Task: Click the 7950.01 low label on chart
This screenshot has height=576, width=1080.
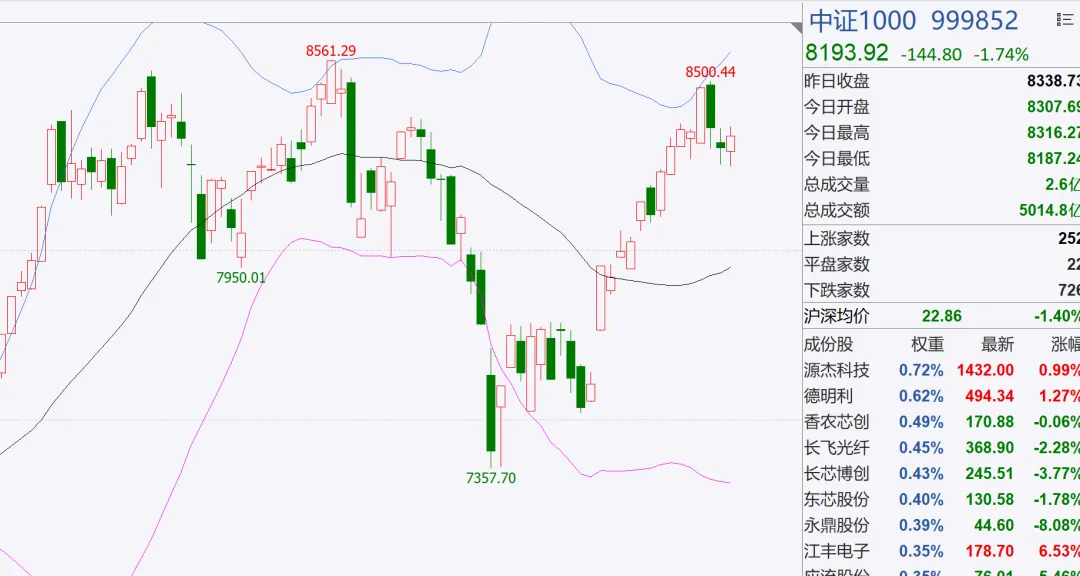Action: pyautogui.click(x=240, y=278)
